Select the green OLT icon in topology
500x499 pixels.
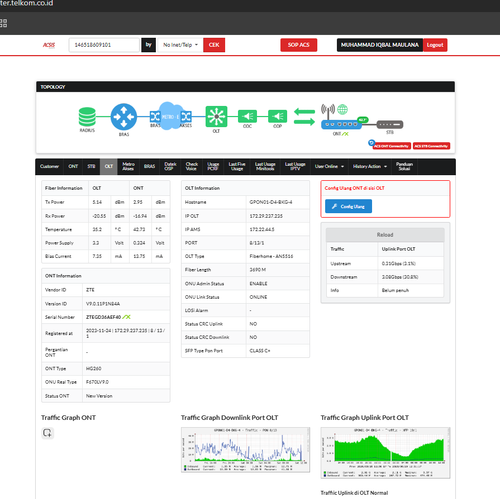(216, 116)
